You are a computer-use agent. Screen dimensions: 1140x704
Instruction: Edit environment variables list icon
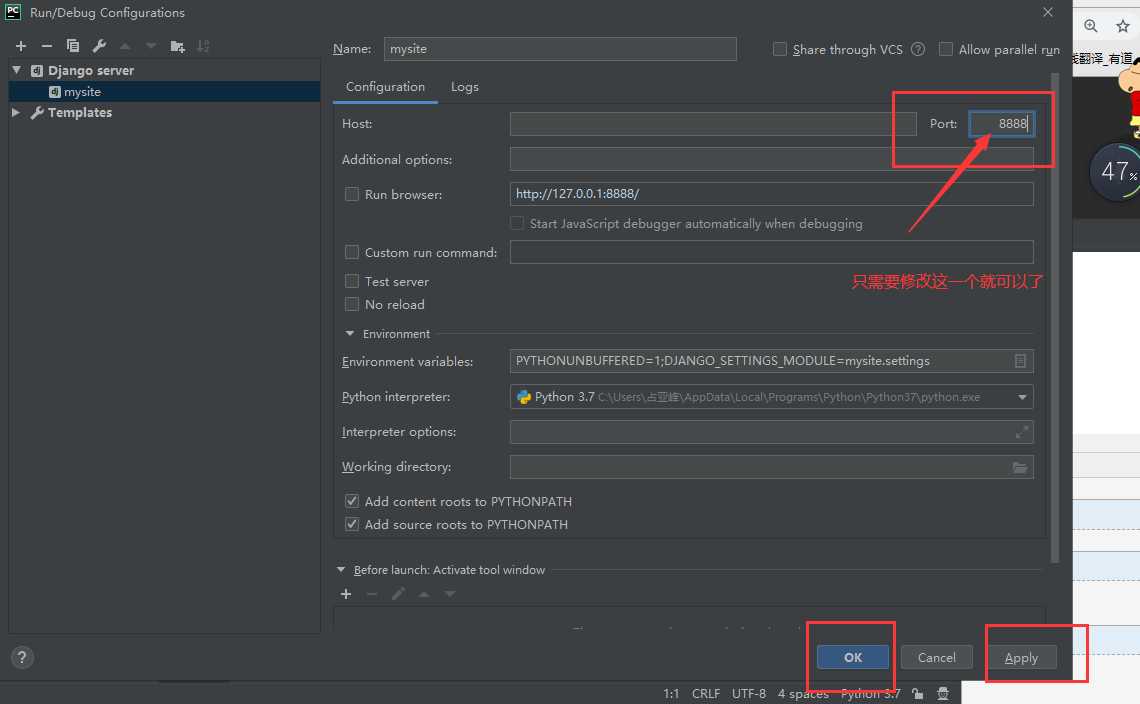point(1020,361)
